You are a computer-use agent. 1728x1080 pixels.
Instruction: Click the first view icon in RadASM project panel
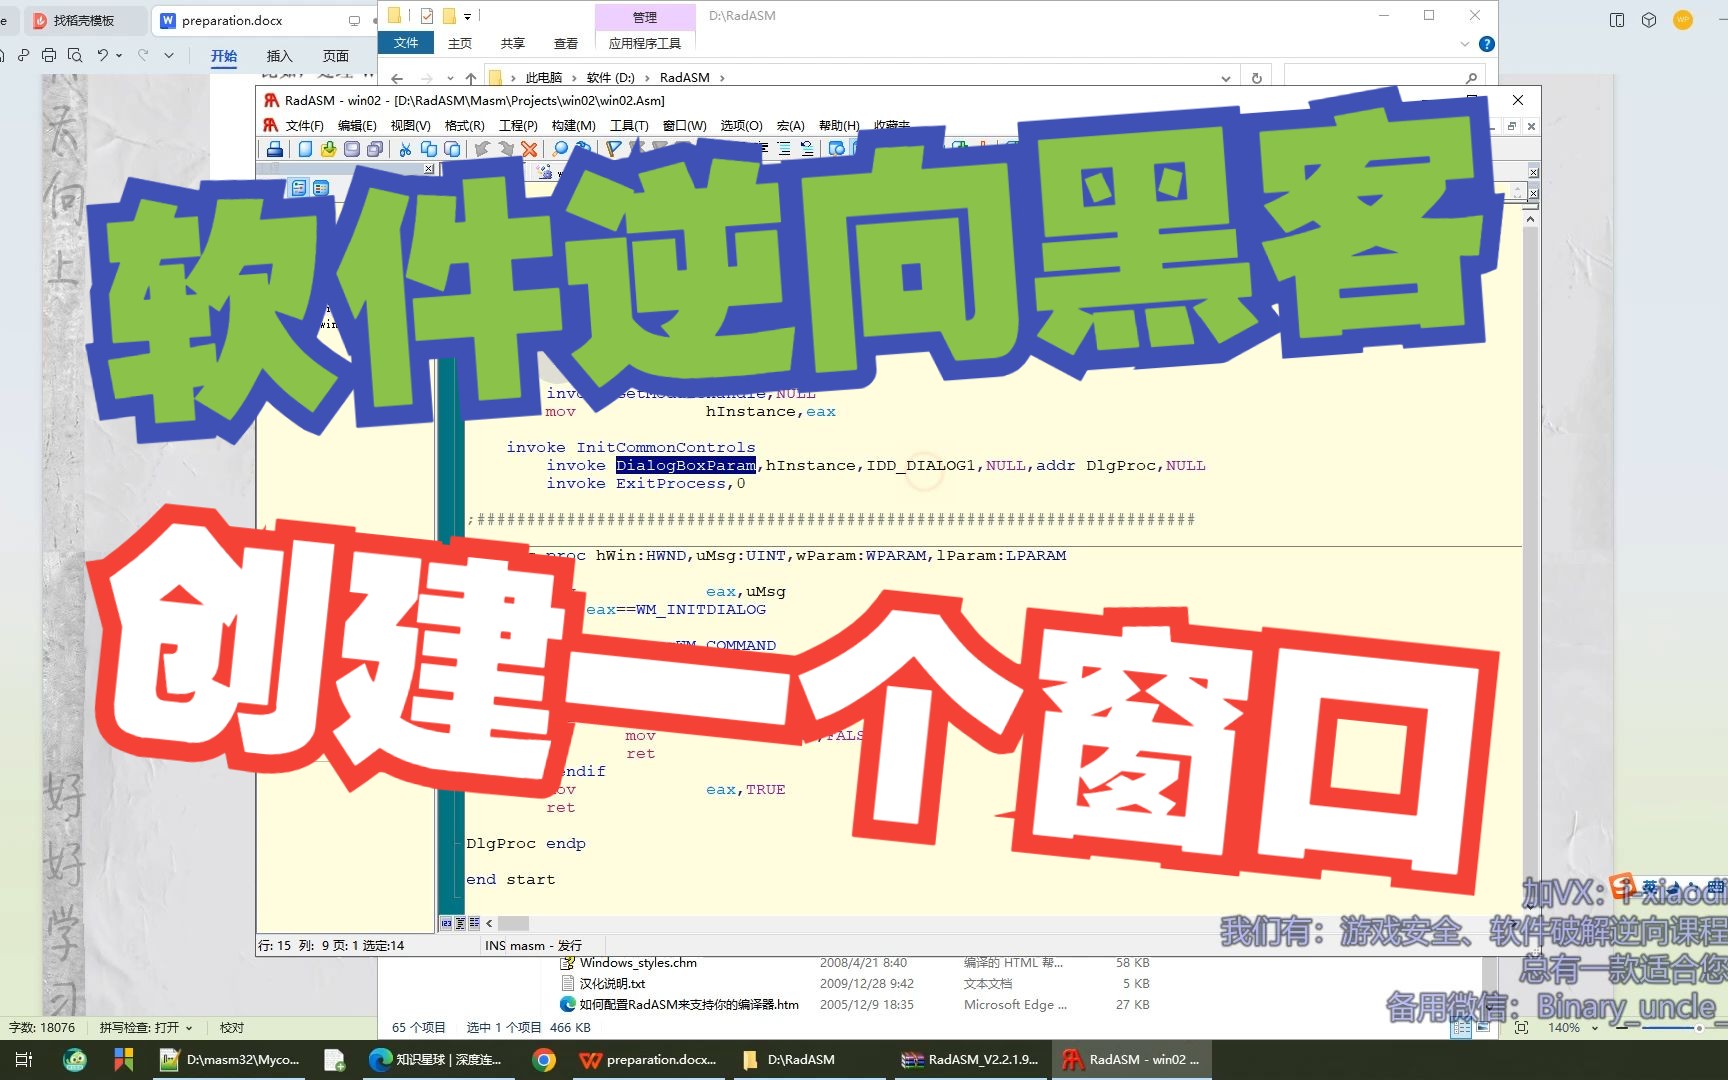coord(298,188)
